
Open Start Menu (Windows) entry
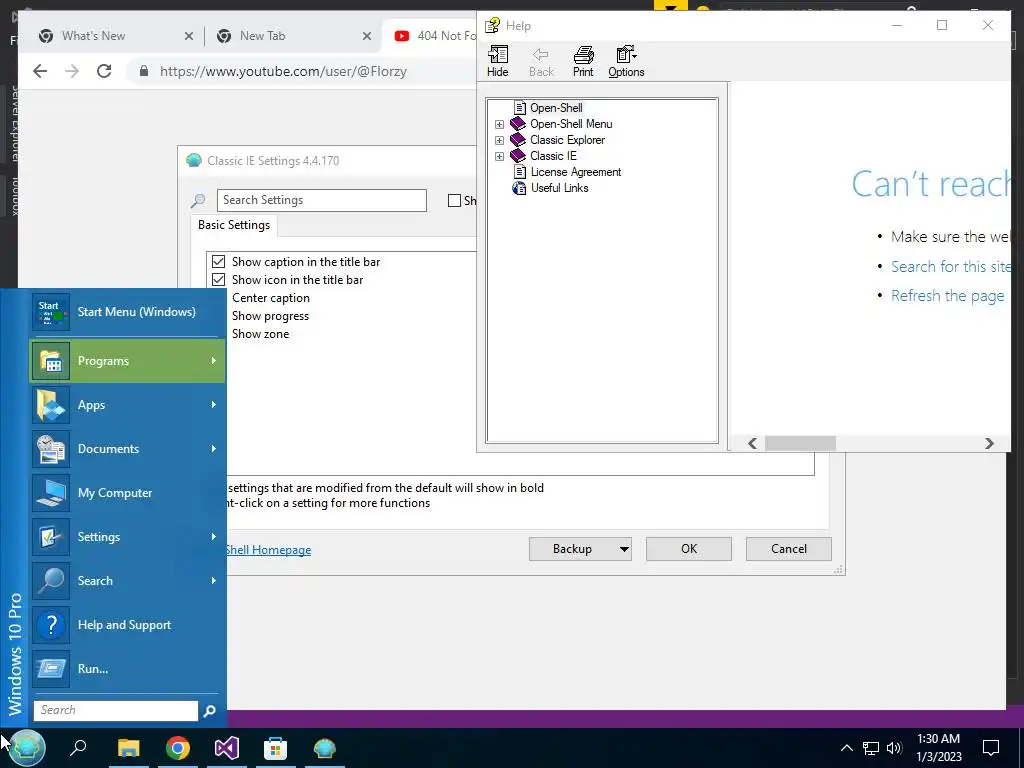coord(128,312)
